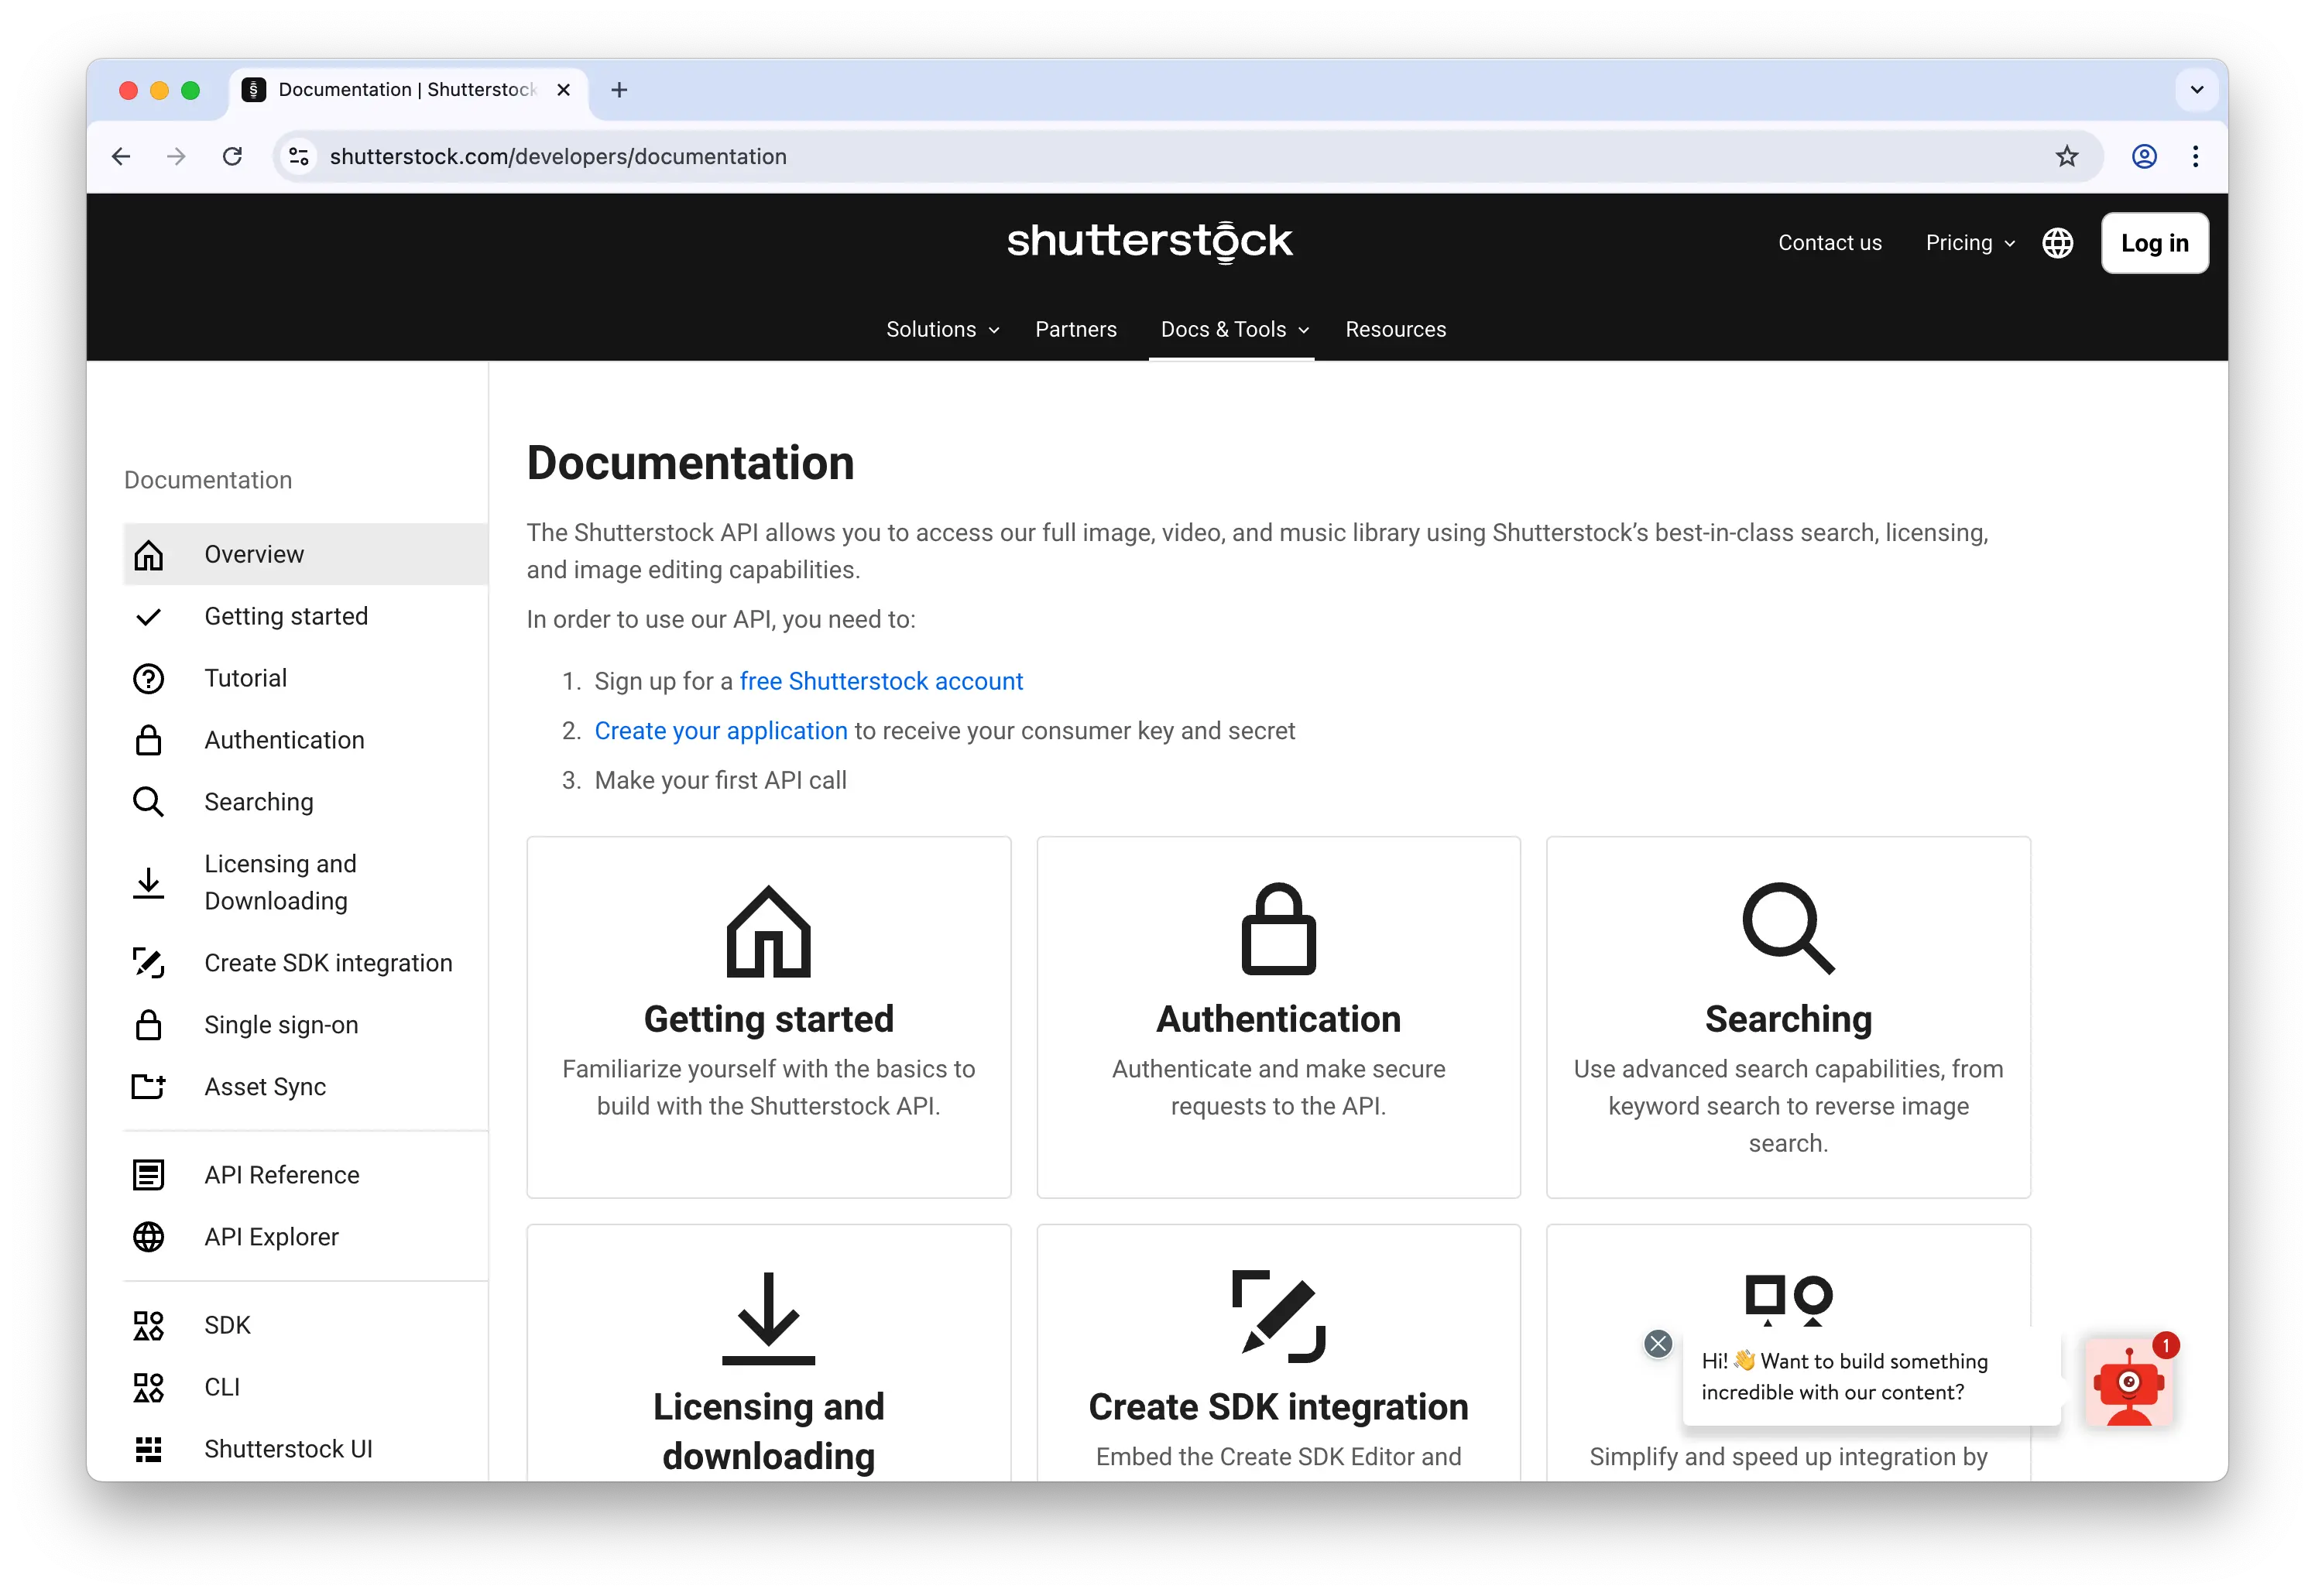Dismiss the chat popup message
2315x1596 pixels.
(1658, 1344)
